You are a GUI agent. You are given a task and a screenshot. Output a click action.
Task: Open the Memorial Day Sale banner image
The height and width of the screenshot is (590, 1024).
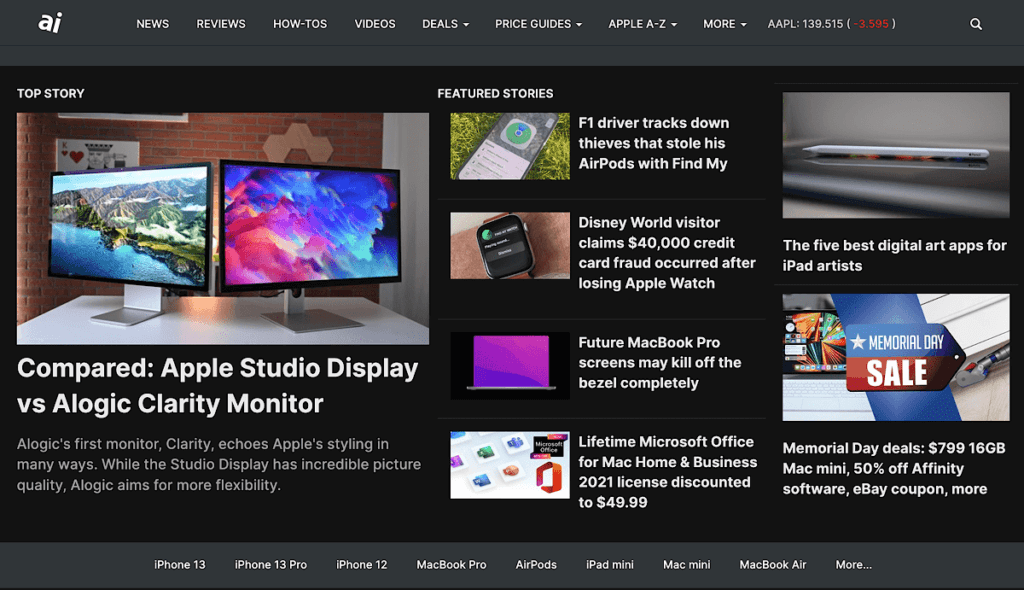click(895, 357)
